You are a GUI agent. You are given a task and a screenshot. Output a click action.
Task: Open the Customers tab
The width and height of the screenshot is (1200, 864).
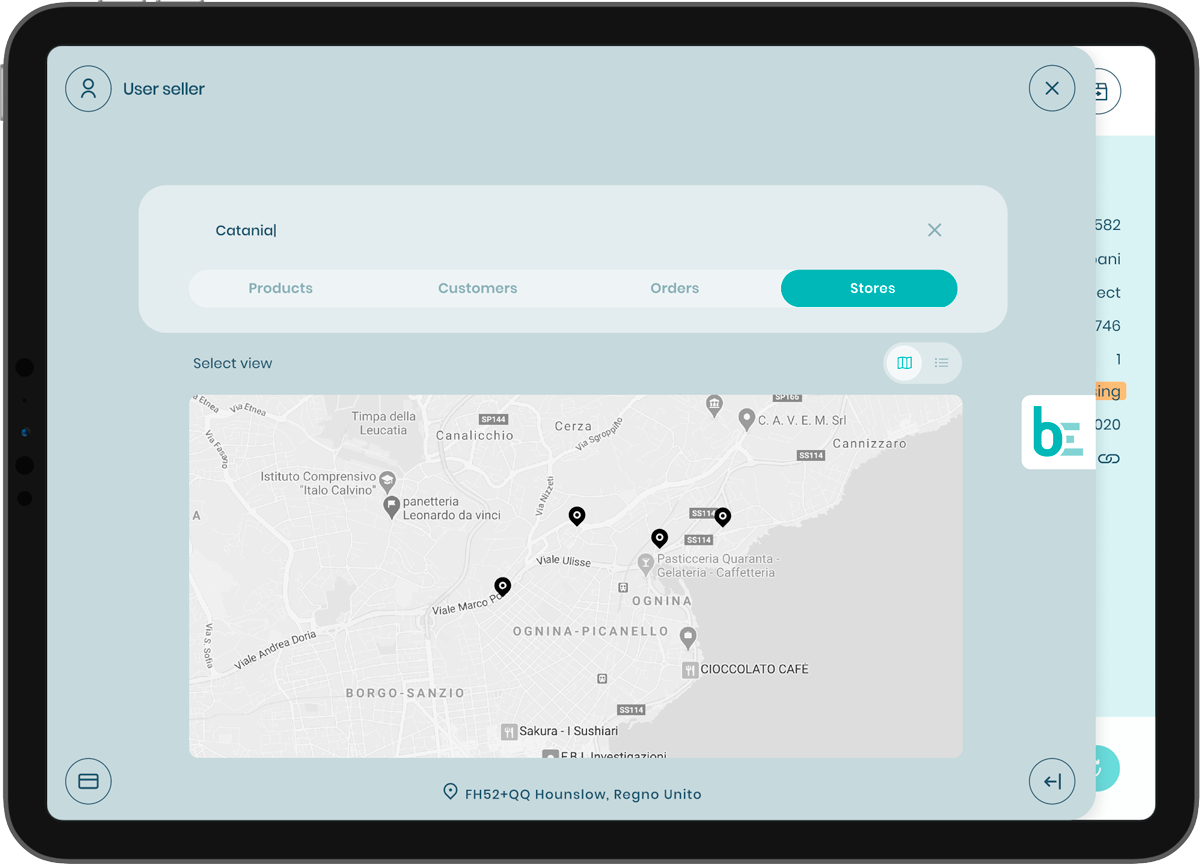pos(478,288)
